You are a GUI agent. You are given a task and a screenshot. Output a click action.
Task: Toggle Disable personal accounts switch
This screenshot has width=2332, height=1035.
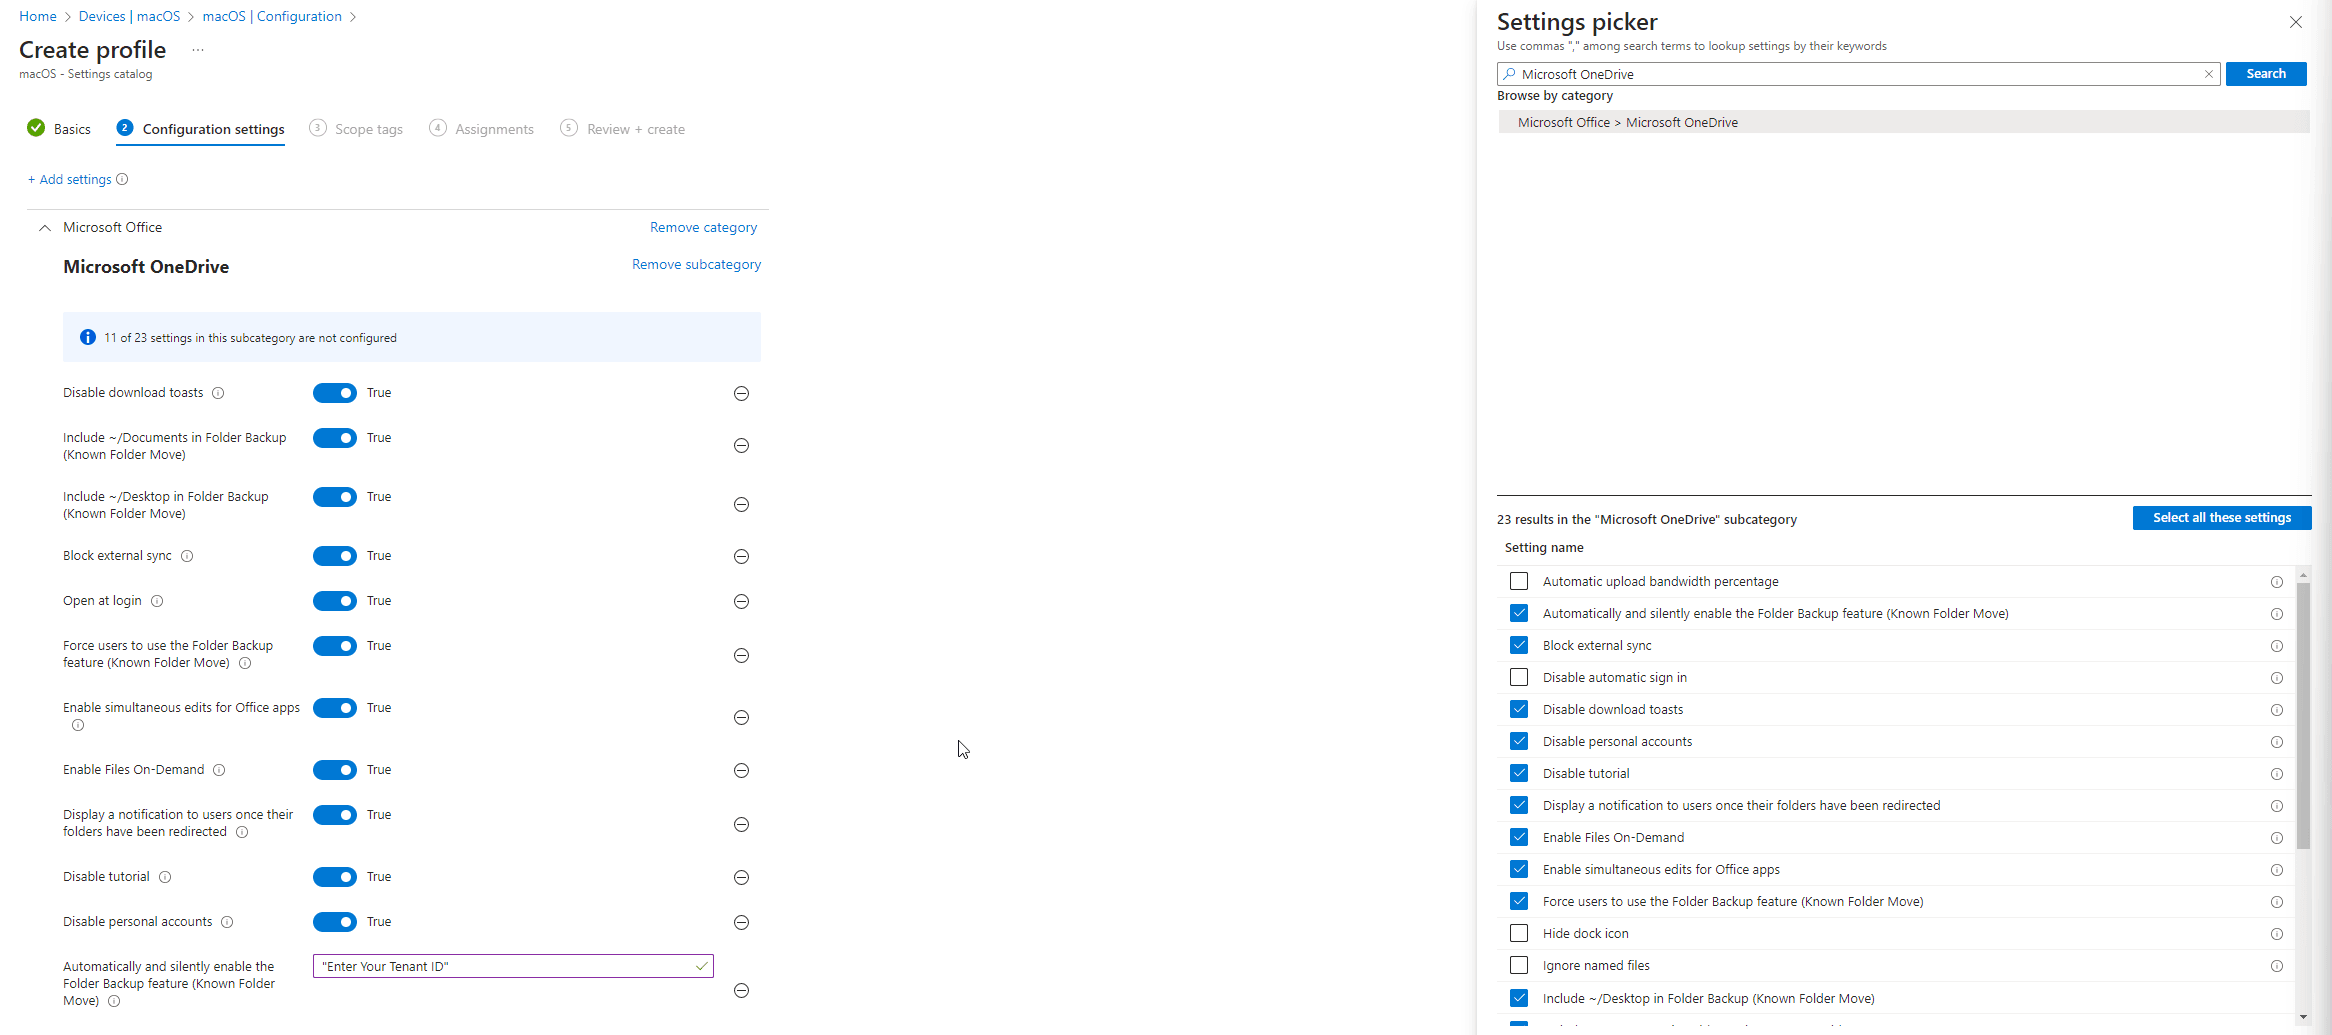(x=335, y=922)
